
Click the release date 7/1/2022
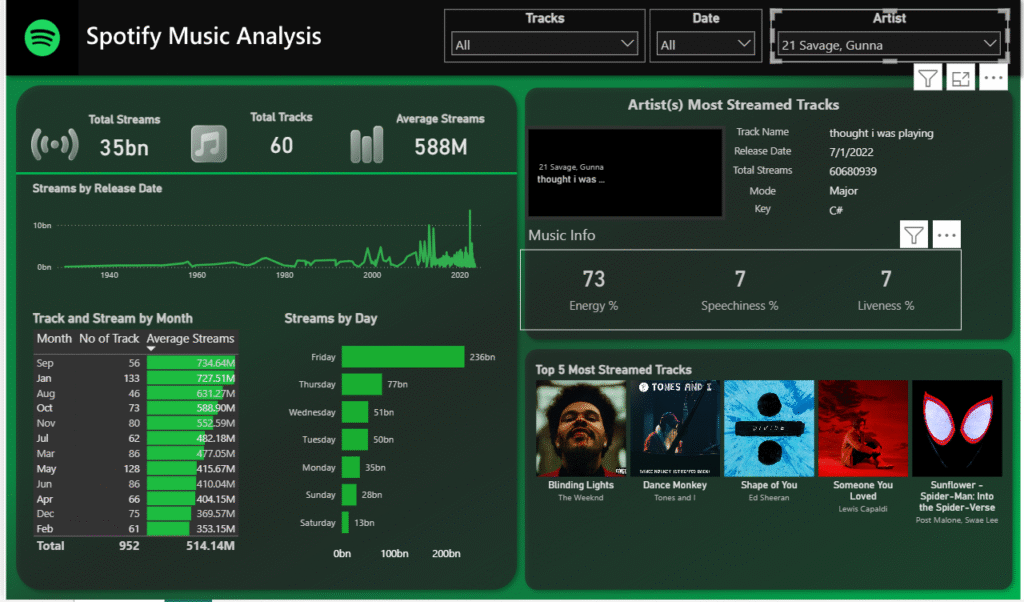[x=851, y=152]
